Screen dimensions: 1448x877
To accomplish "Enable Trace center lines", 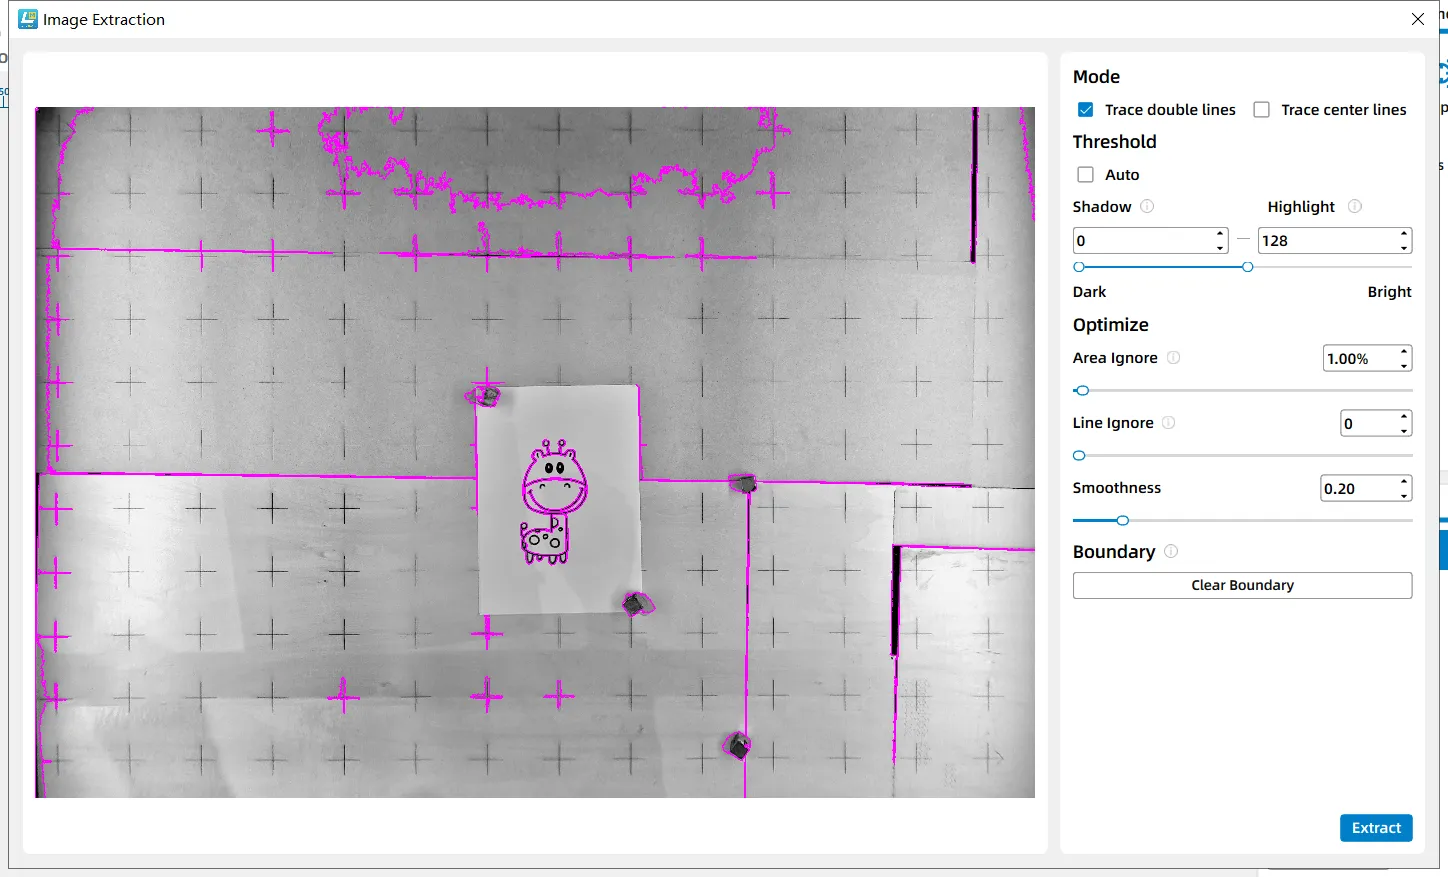I will (1262, 110).
